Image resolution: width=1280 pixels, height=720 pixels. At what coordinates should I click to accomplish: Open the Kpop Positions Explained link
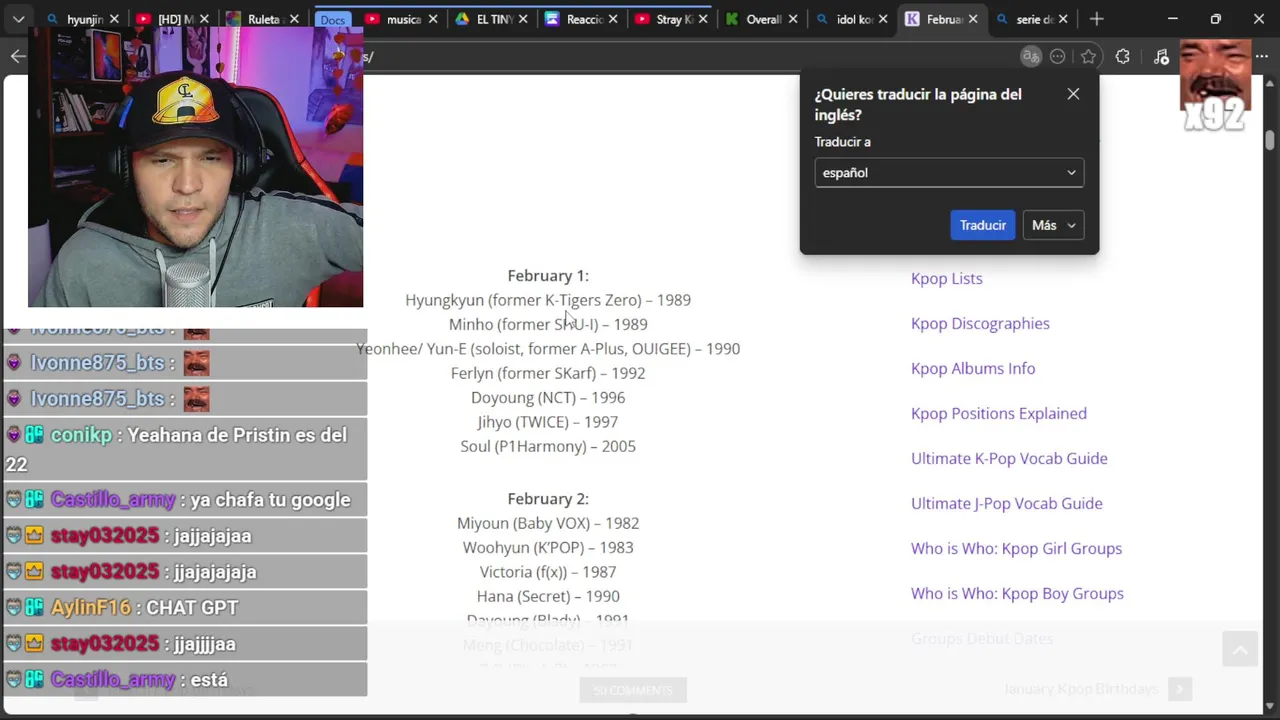click(998, 413)
